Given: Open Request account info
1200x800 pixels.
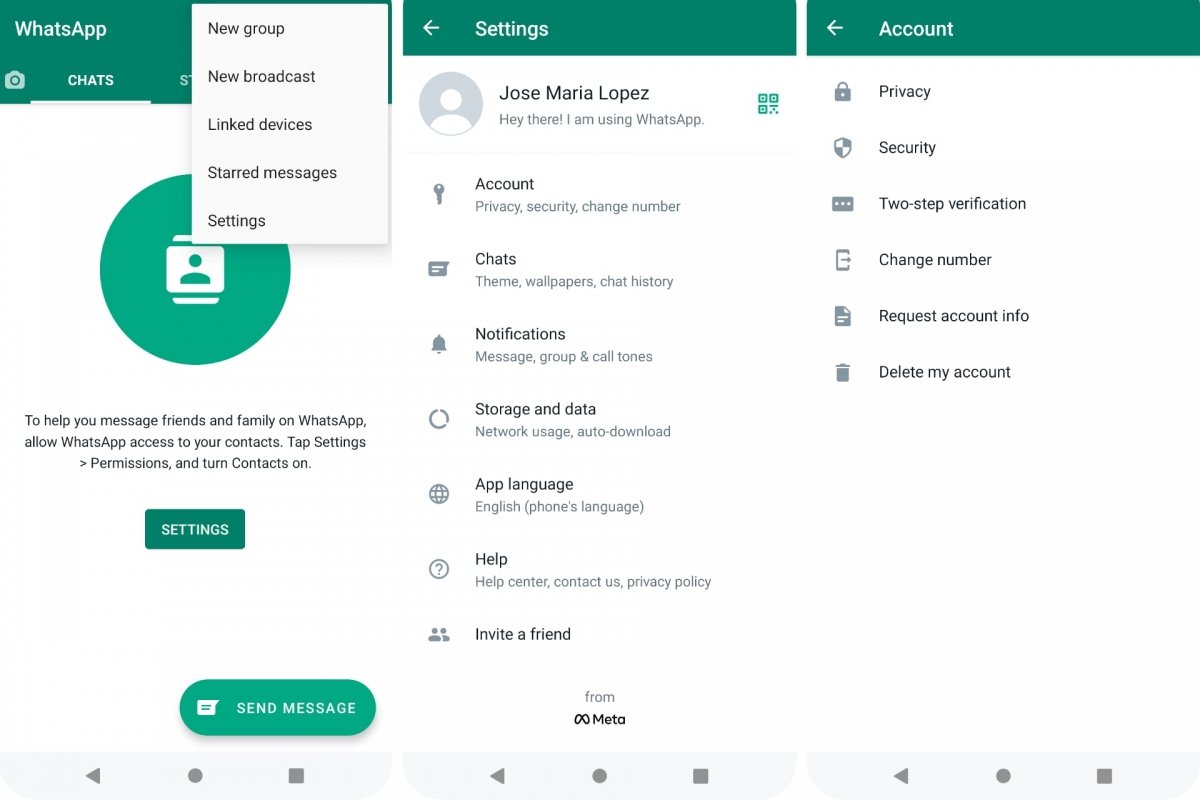Looking at the screenshot, I should tap(1003, 316).
